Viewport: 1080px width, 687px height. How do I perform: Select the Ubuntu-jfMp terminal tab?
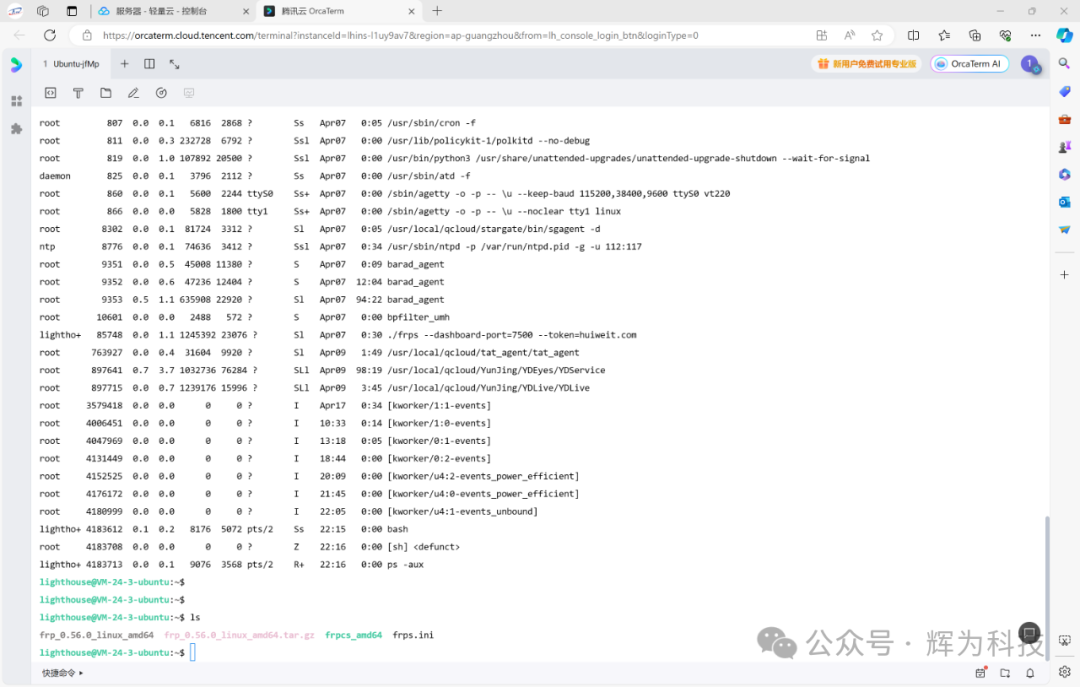pos(72,63)
